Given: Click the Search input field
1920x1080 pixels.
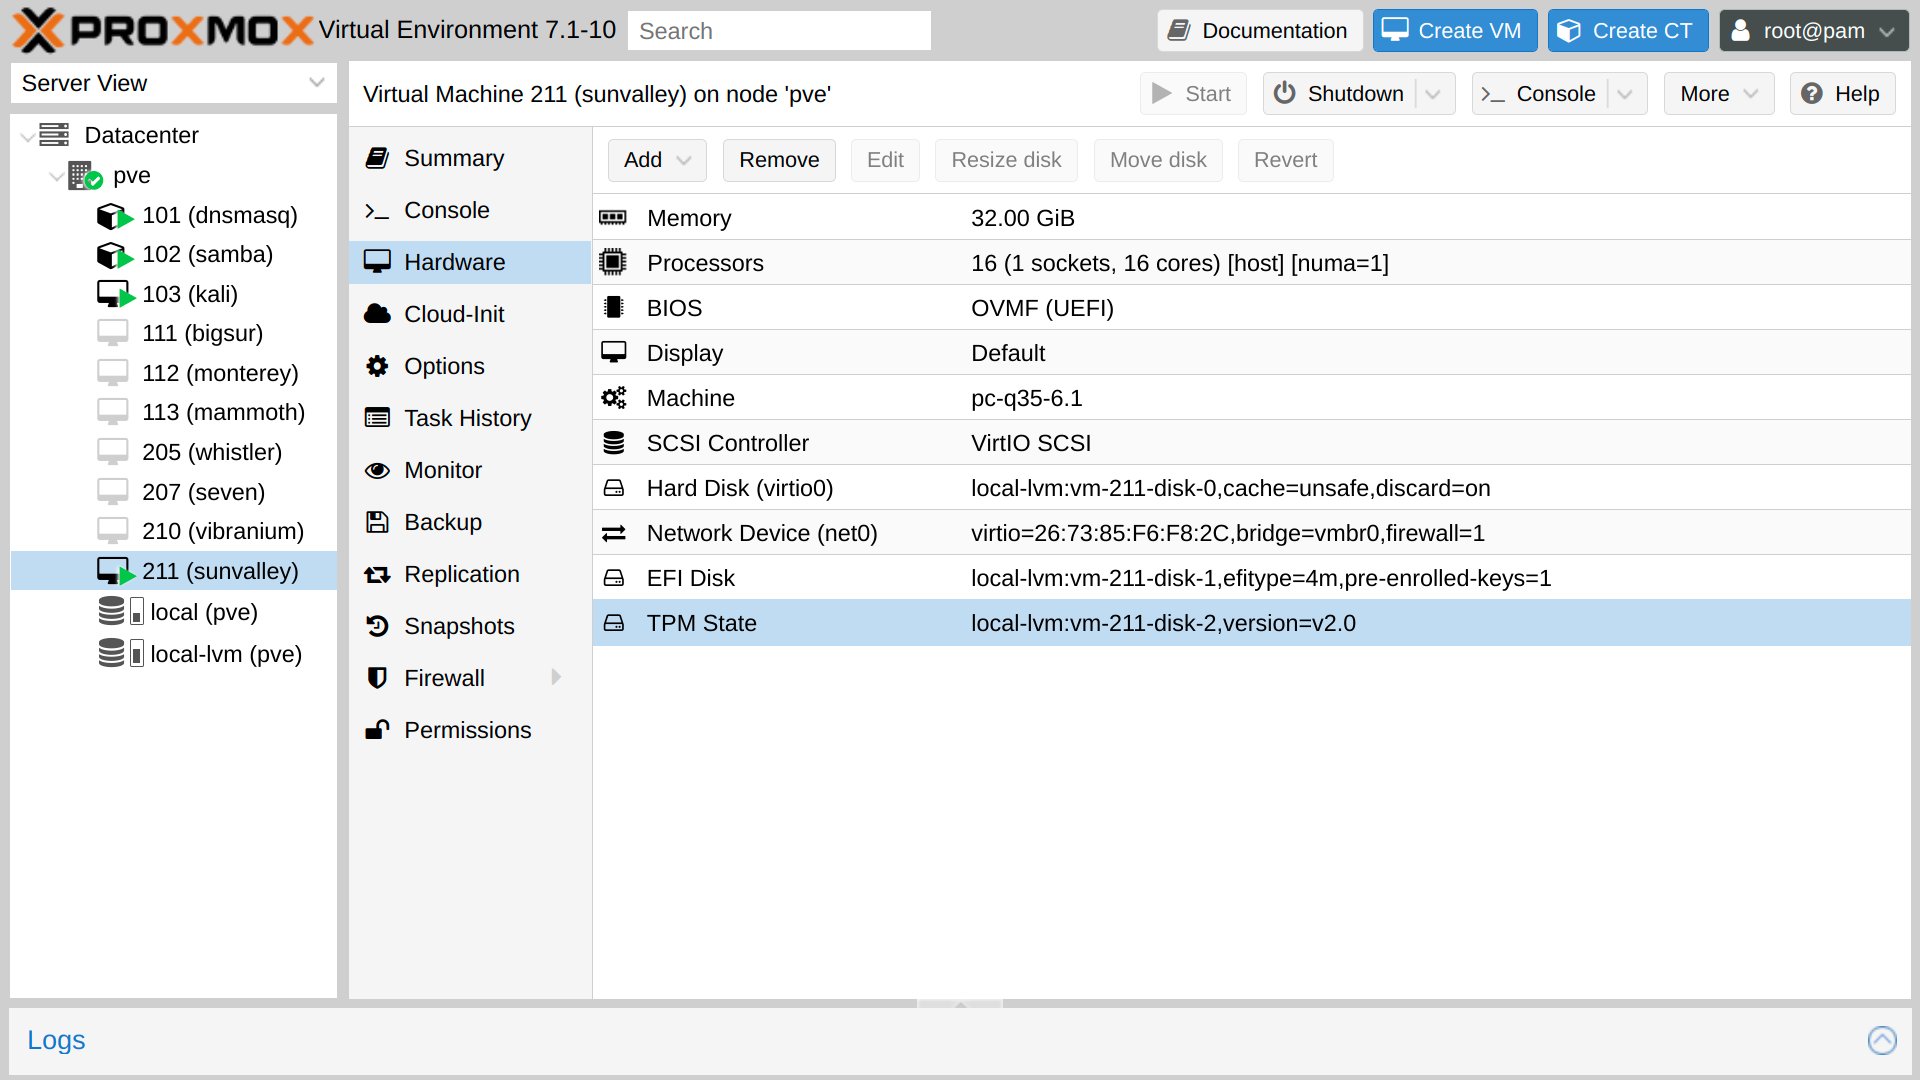Looking at the screenshot, I should pyautogui.click(x=779, y=31).
